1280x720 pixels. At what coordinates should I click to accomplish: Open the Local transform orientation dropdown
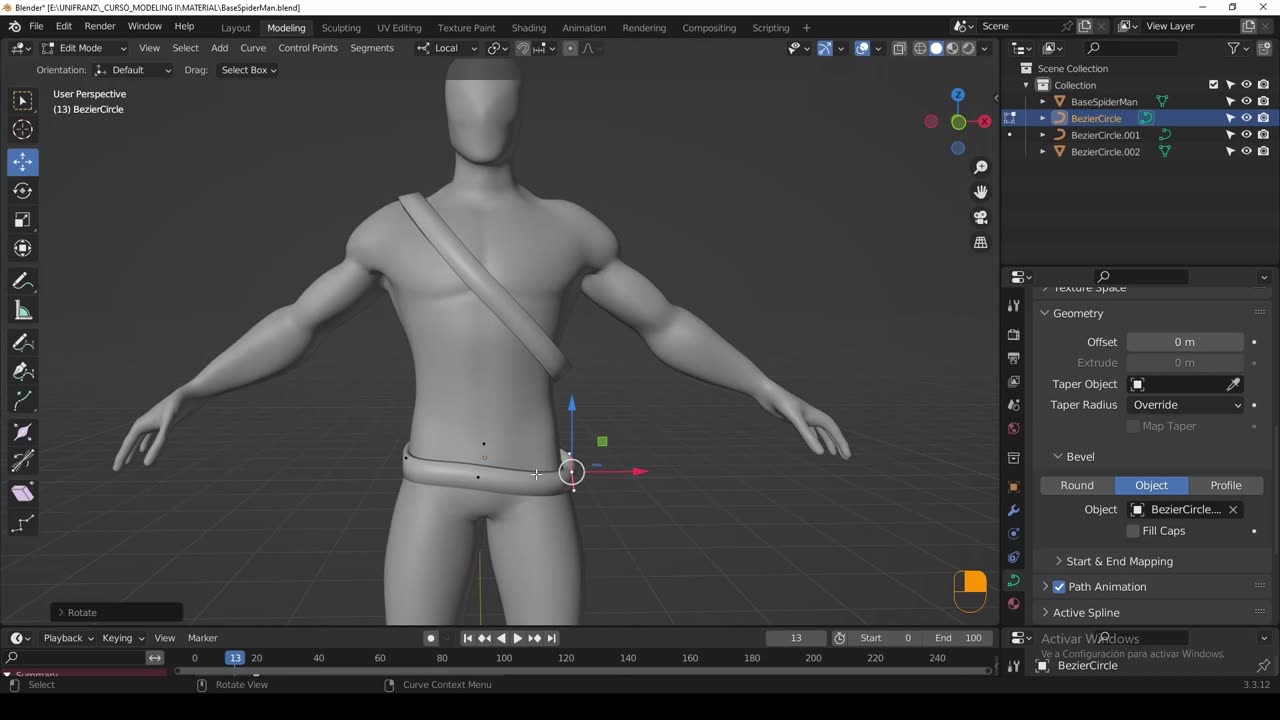[447, 48]
